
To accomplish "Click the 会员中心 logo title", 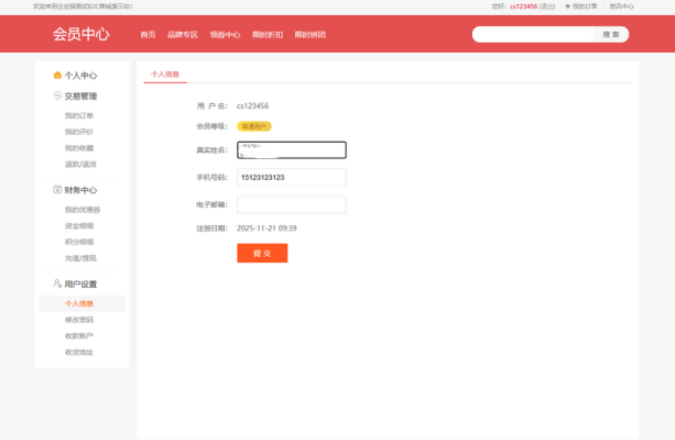I will 81,34.
